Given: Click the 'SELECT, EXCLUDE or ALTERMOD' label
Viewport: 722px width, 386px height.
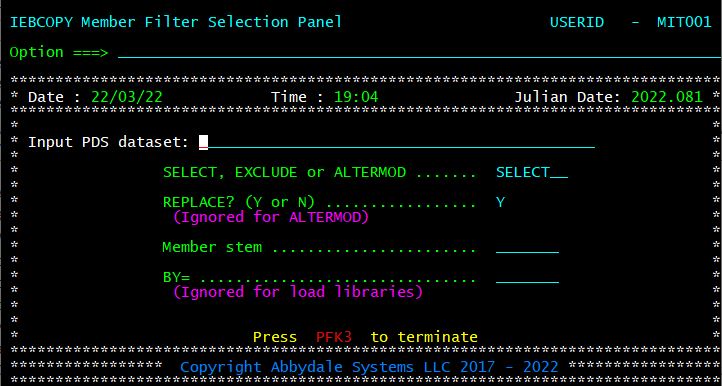Looking at the screenshot, I should coord(285,172).
